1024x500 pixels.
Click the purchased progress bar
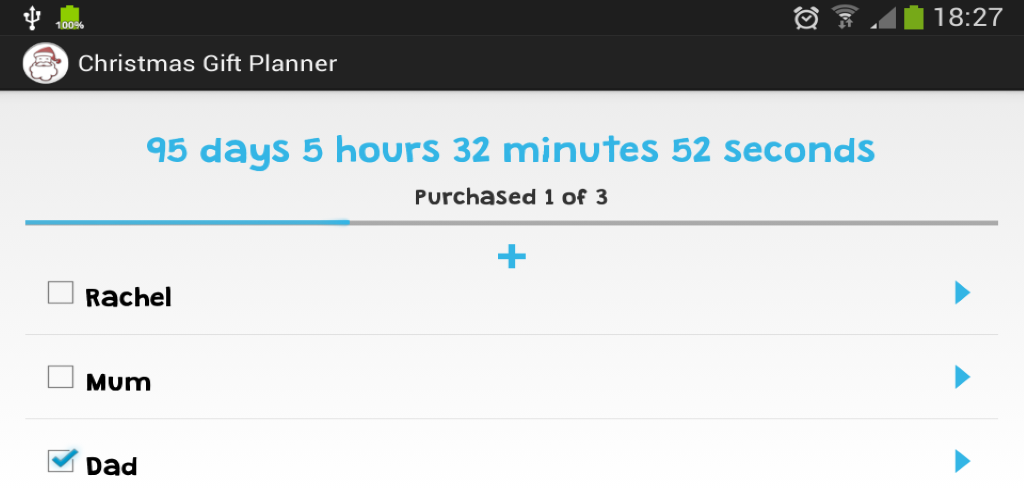(511, 222)
